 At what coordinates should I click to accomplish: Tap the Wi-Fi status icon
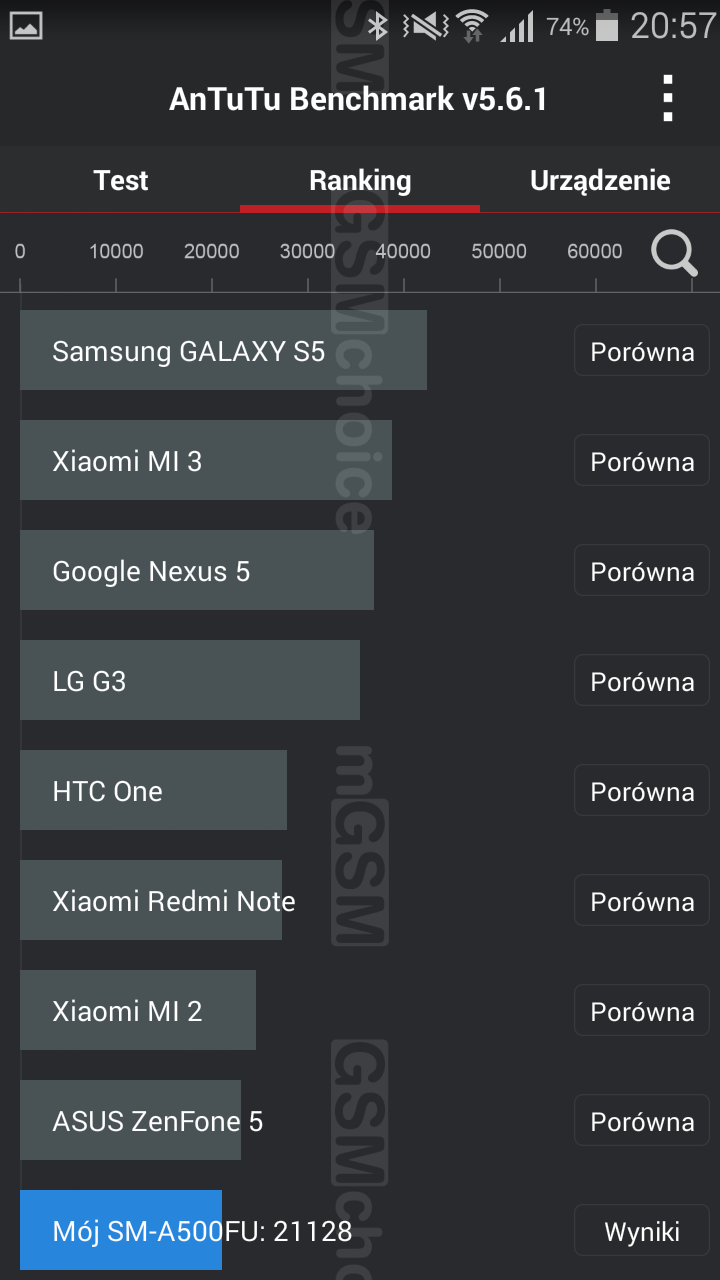pos(471,26)
